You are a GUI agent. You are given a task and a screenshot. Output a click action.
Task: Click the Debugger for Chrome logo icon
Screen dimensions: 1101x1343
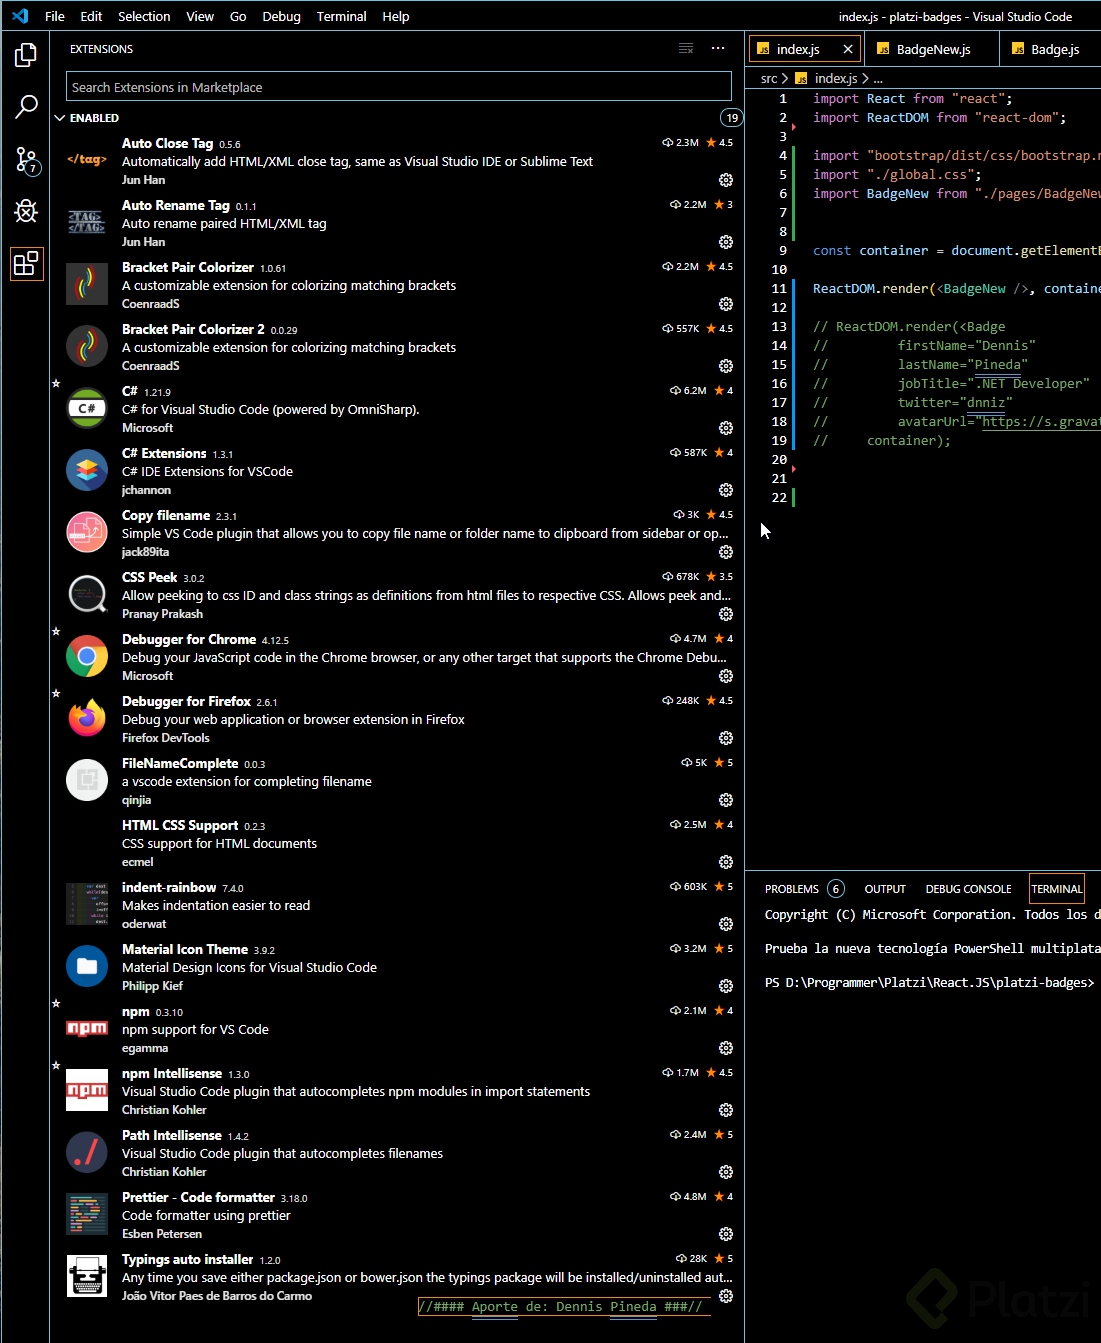[87, 657]
